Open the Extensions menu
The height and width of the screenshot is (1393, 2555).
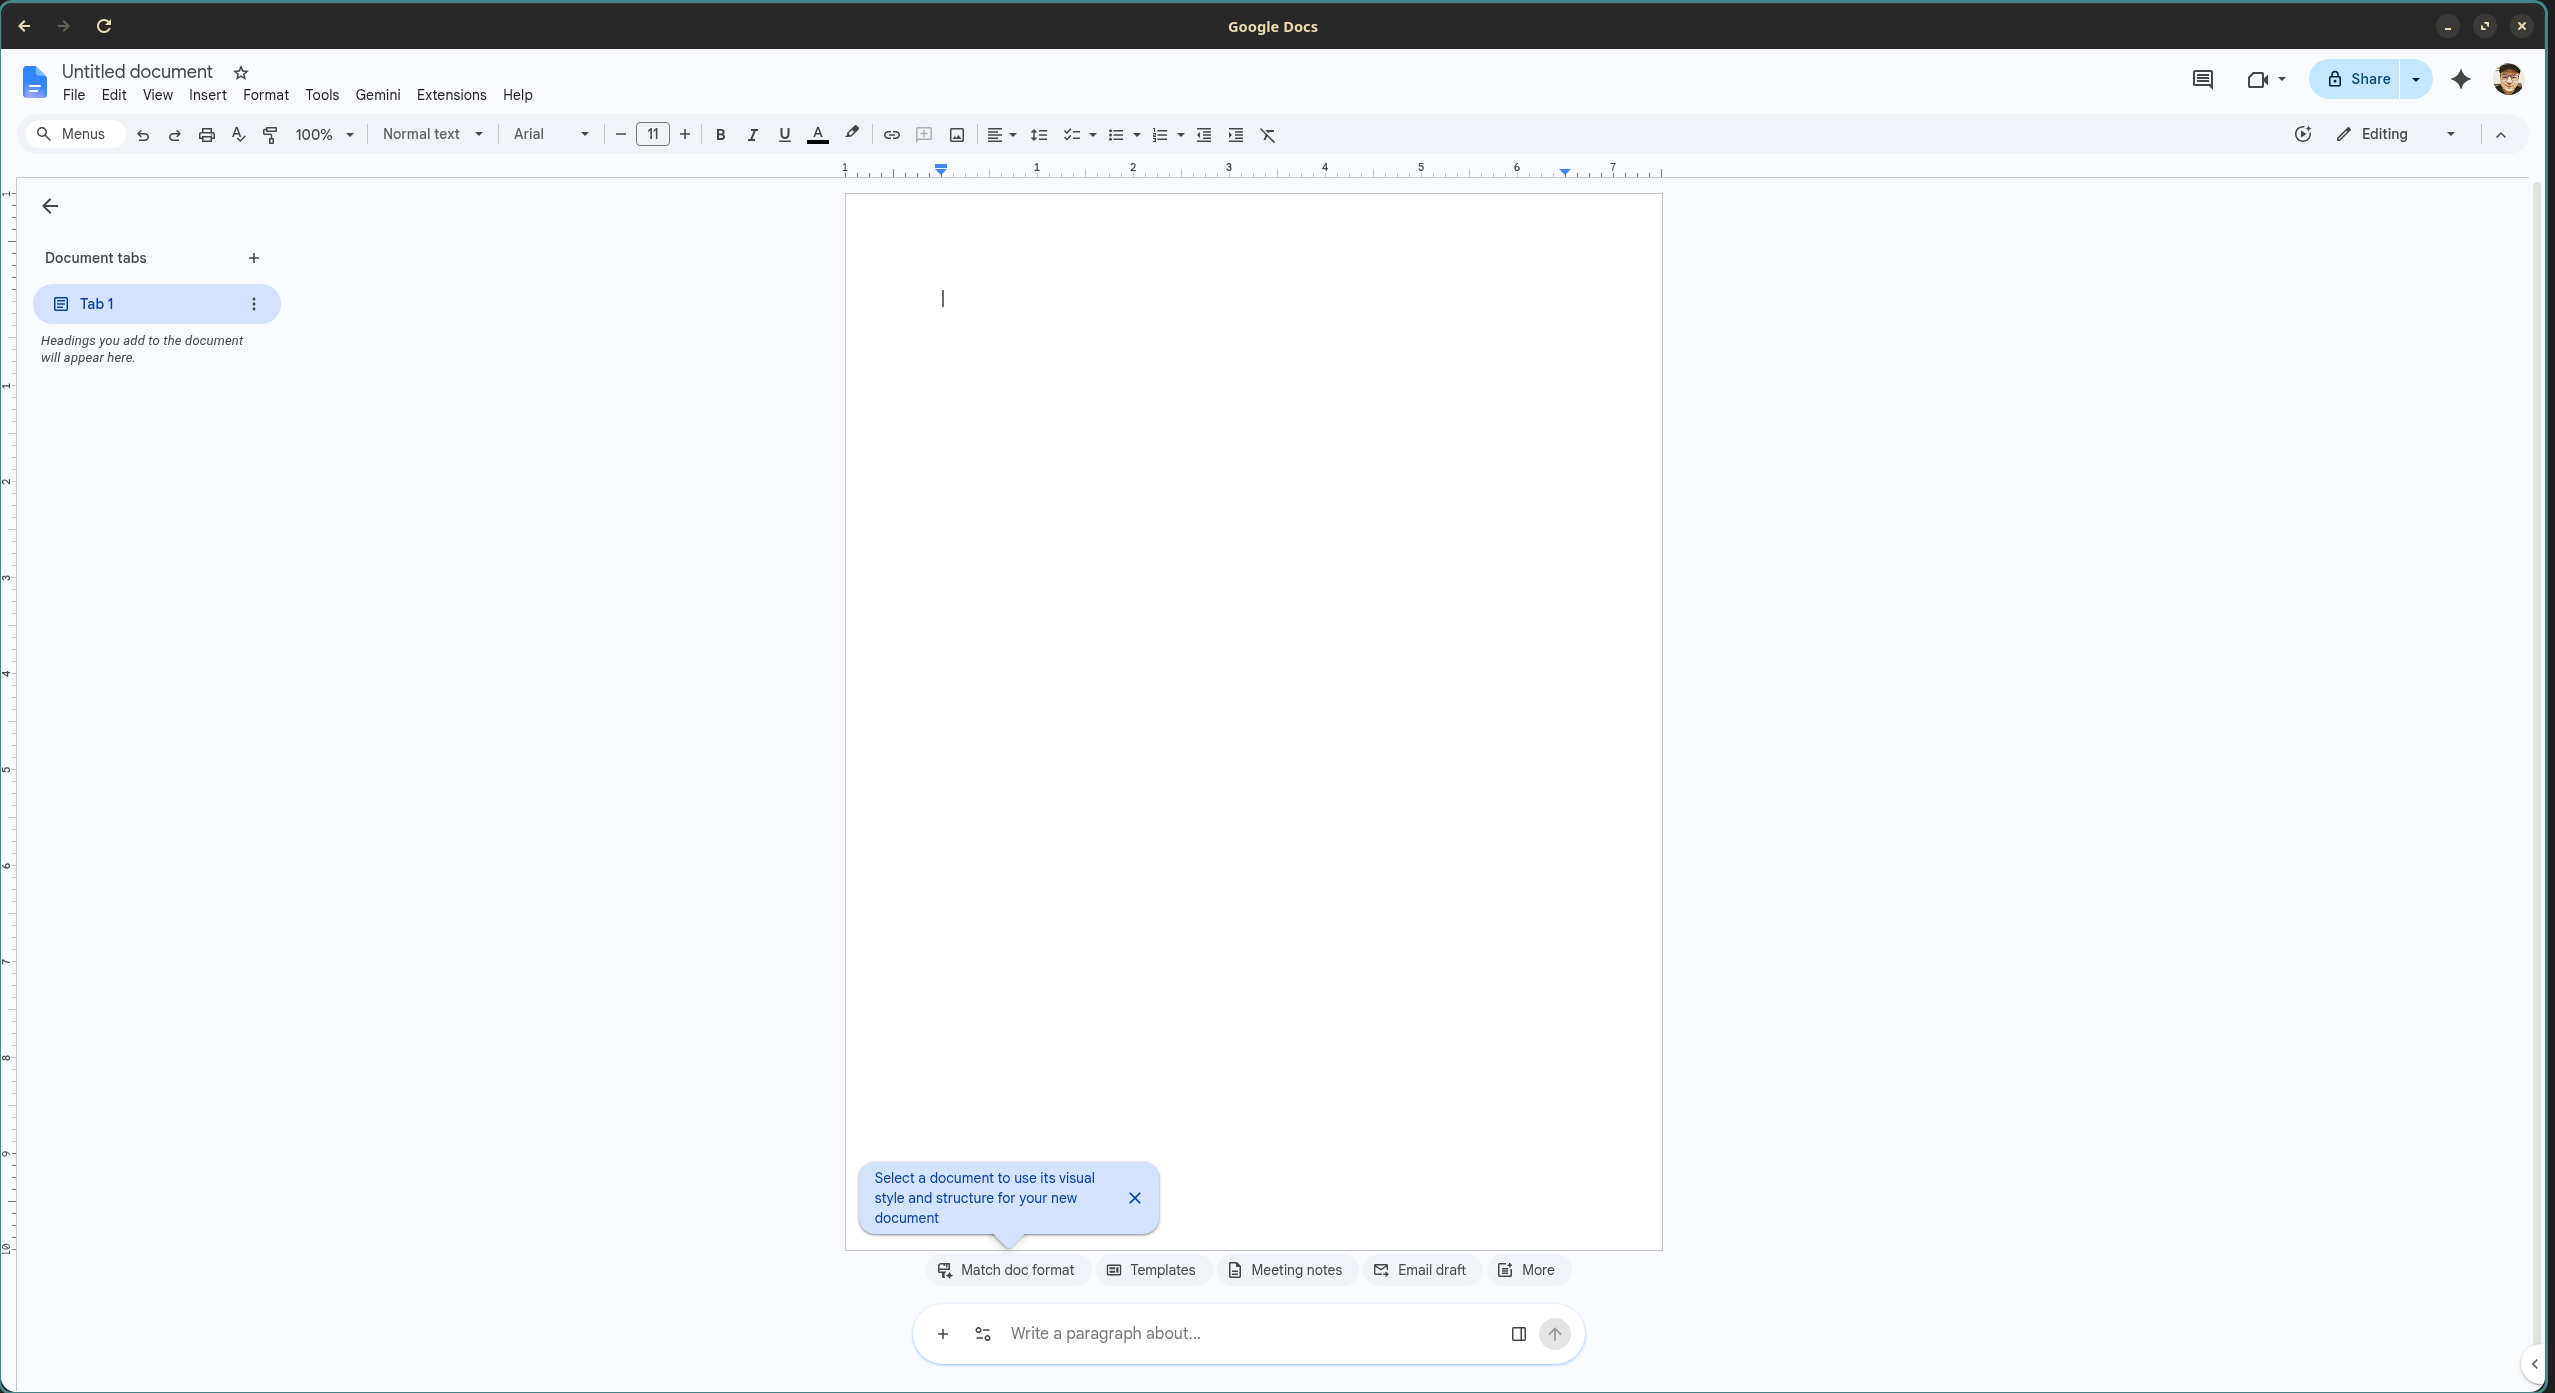[451, 95]
